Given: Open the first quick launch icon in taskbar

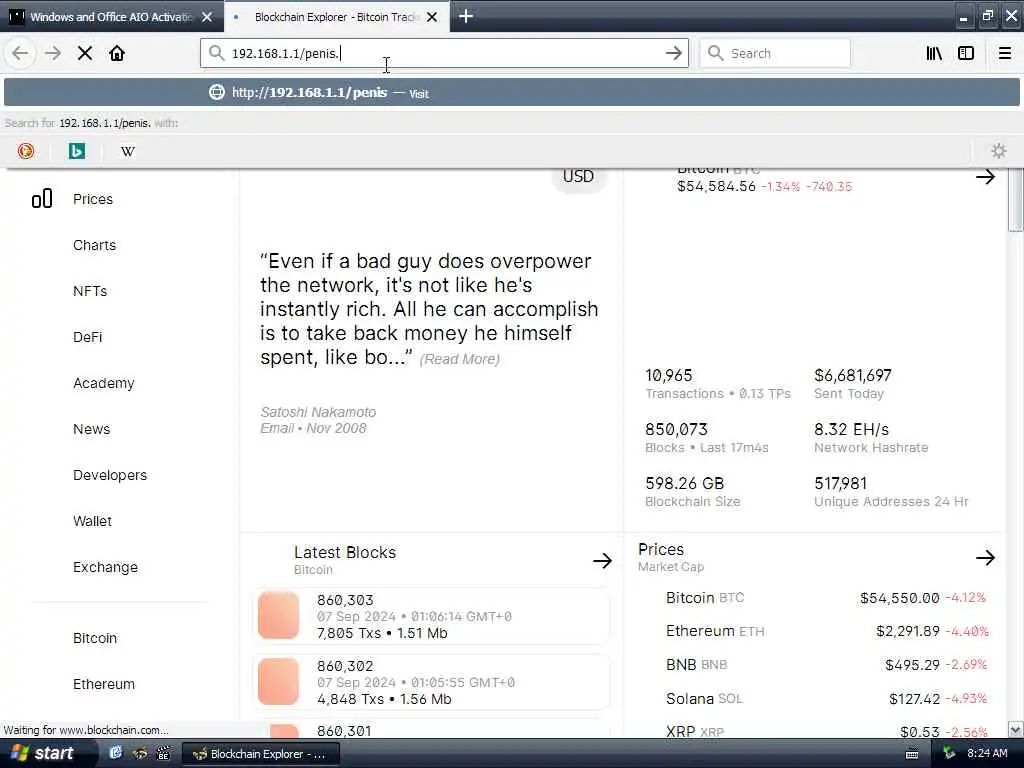Looking at the screenshot, I should pos(116,754).
